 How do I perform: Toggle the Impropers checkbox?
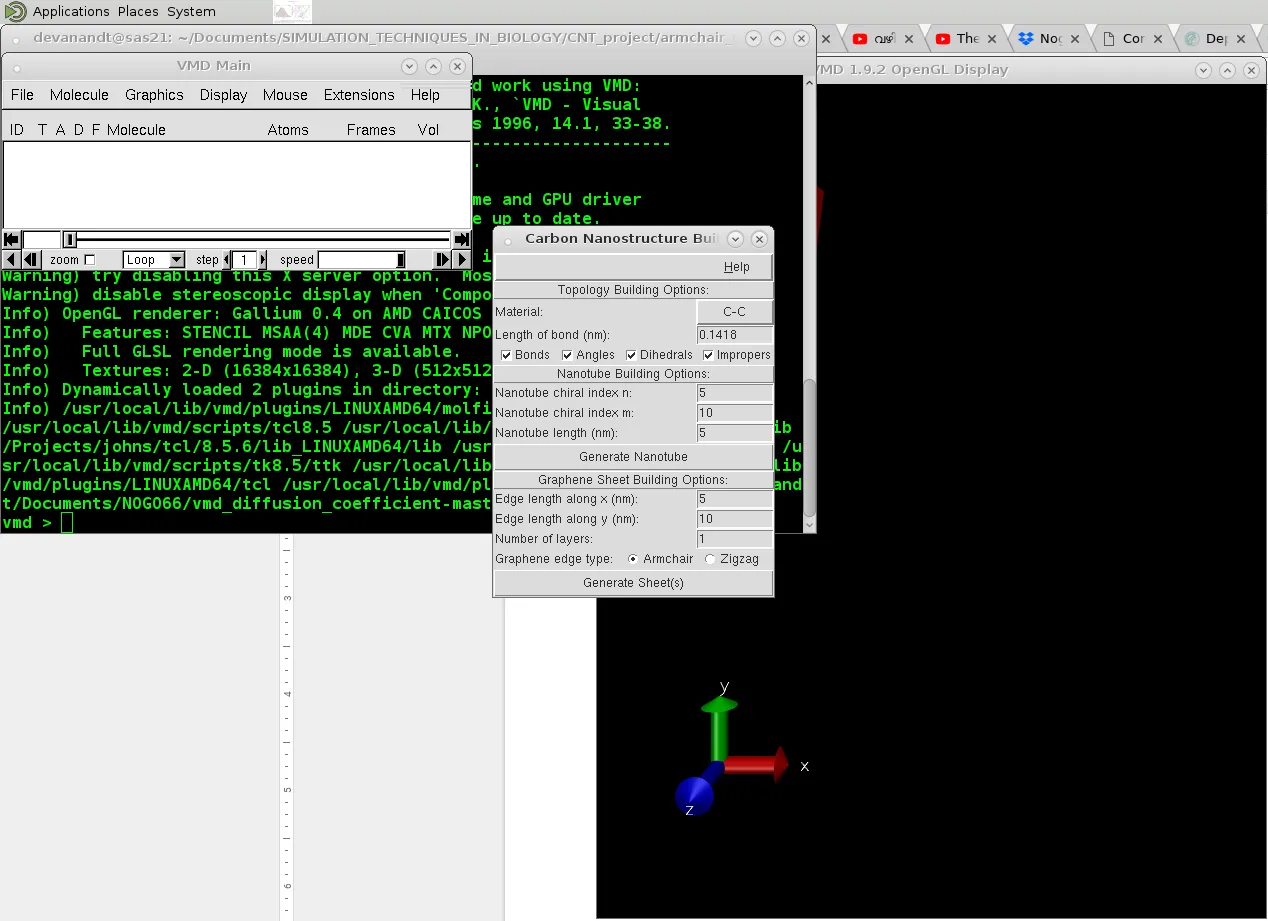click(708, 355)
